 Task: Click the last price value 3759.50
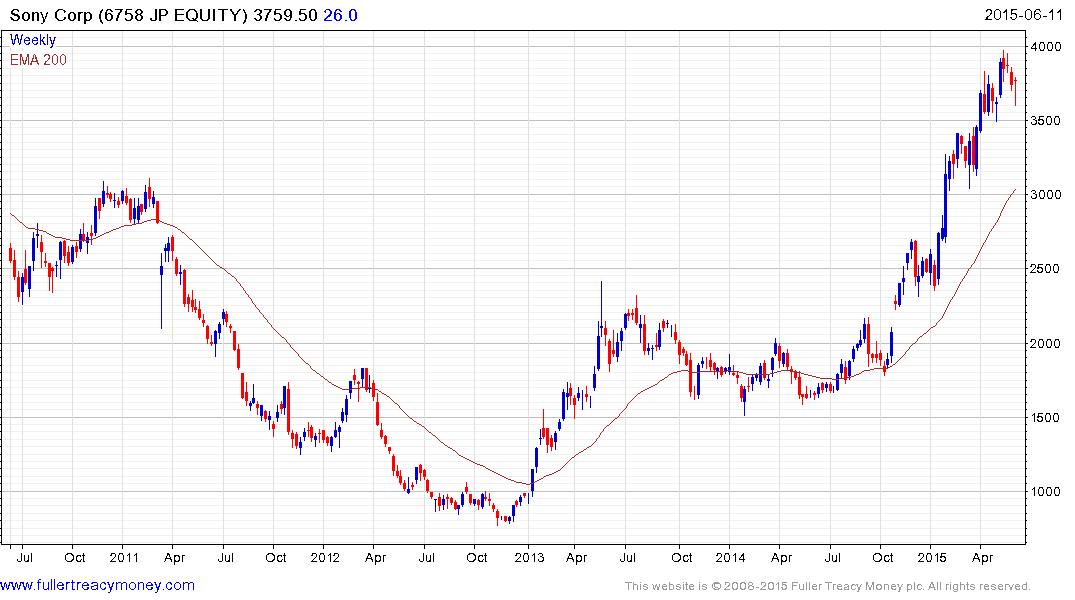(285, 15)
